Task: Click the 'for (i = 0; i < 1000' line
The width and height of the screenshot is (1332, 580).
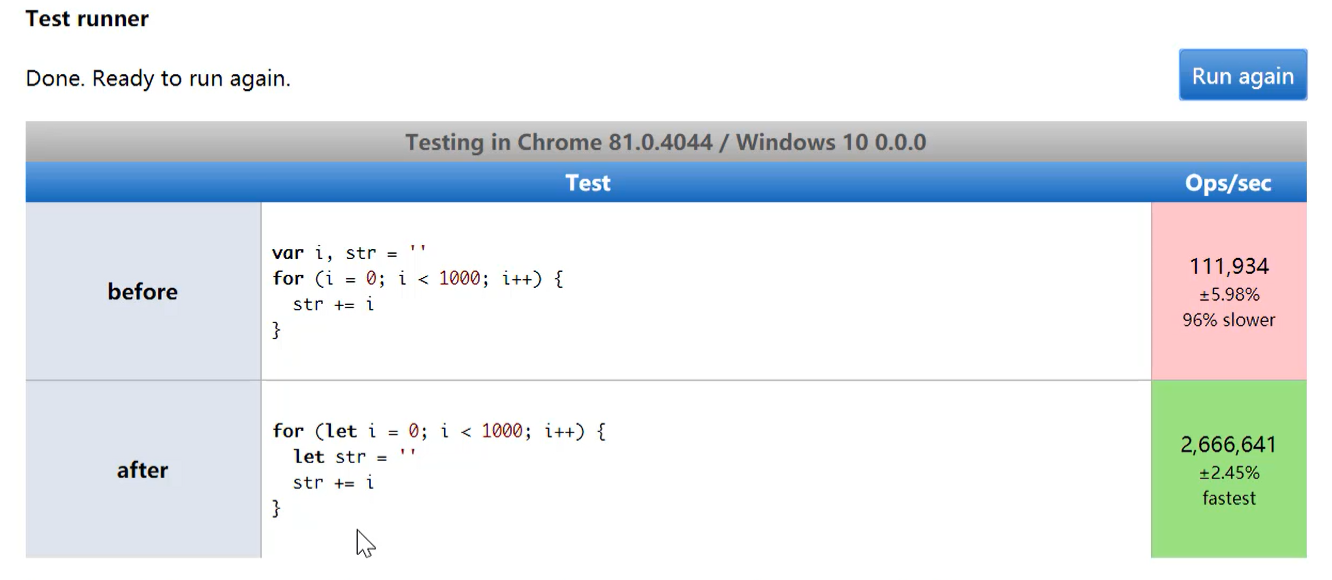Action: 417,278
